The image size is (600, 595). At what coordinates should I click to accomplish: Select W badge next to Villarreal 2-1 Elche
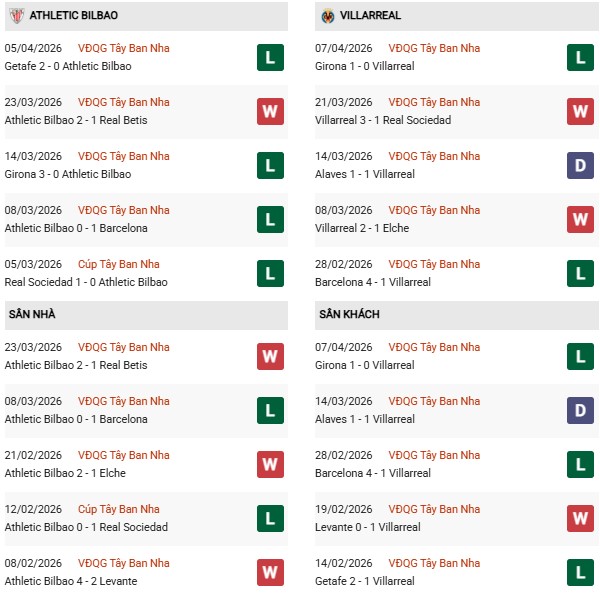coord(580,219)
